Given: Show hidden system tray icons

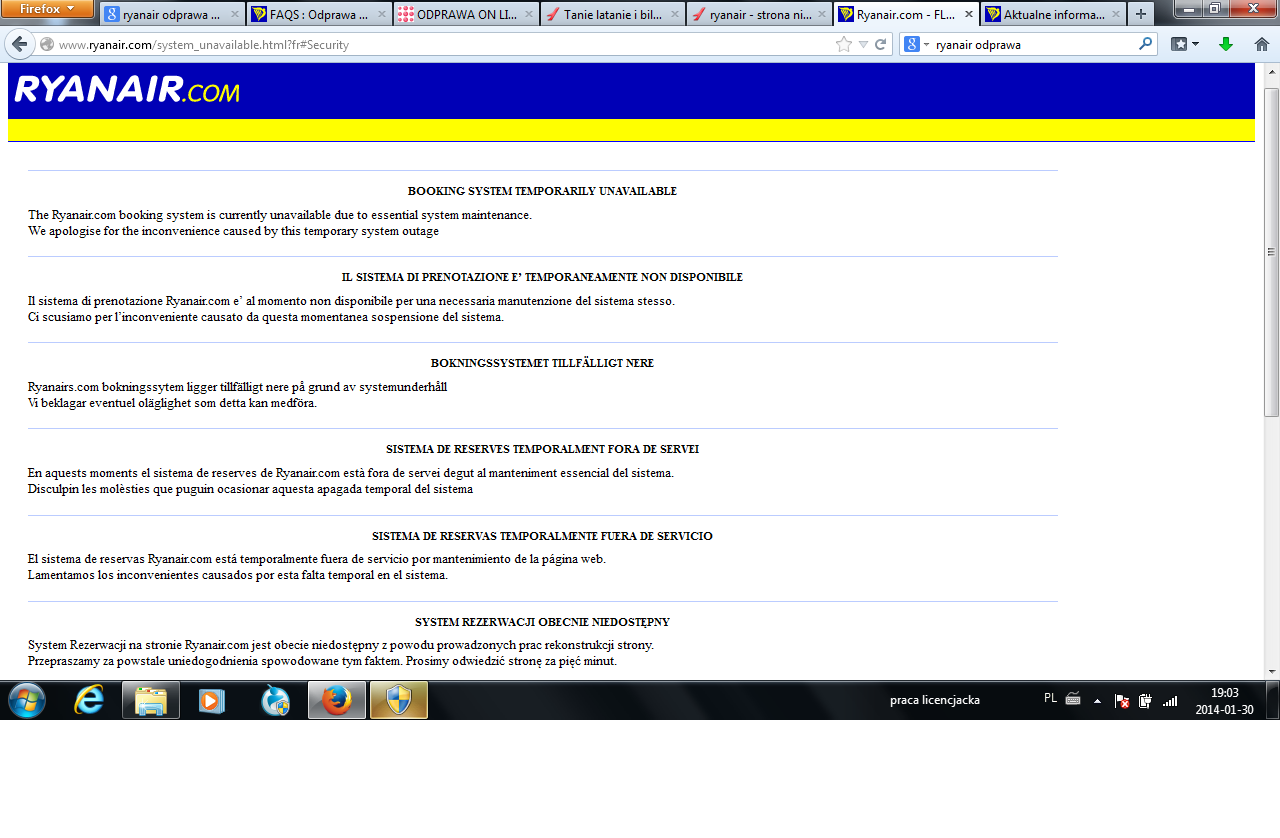Looking at the screenshot, I should (x=1097, y=701).
